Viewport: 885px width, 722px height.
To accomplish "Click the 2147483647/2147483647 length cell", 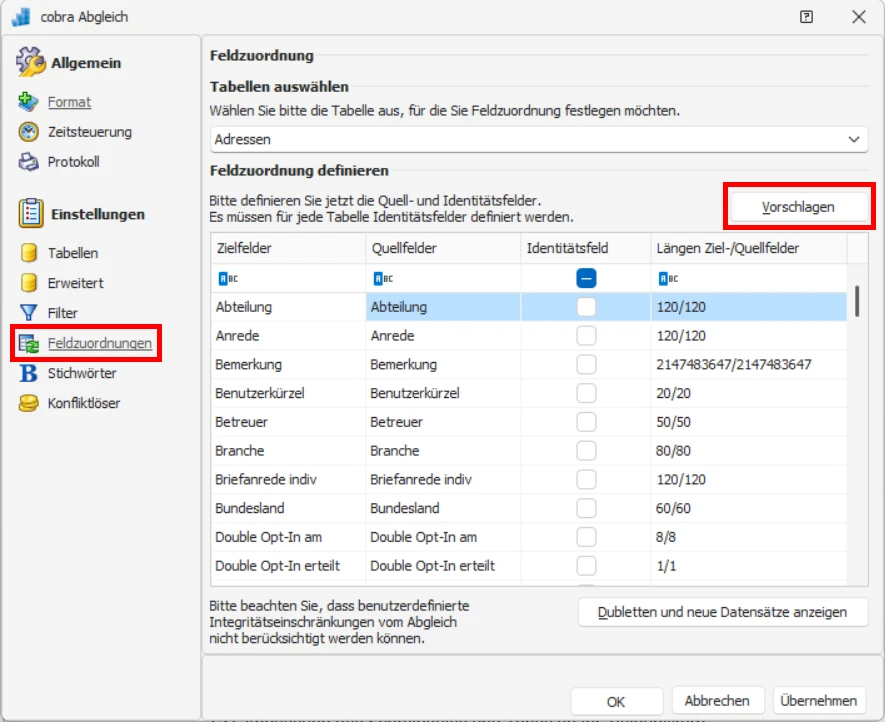I will pyautogui.click(x=749, y=365).
